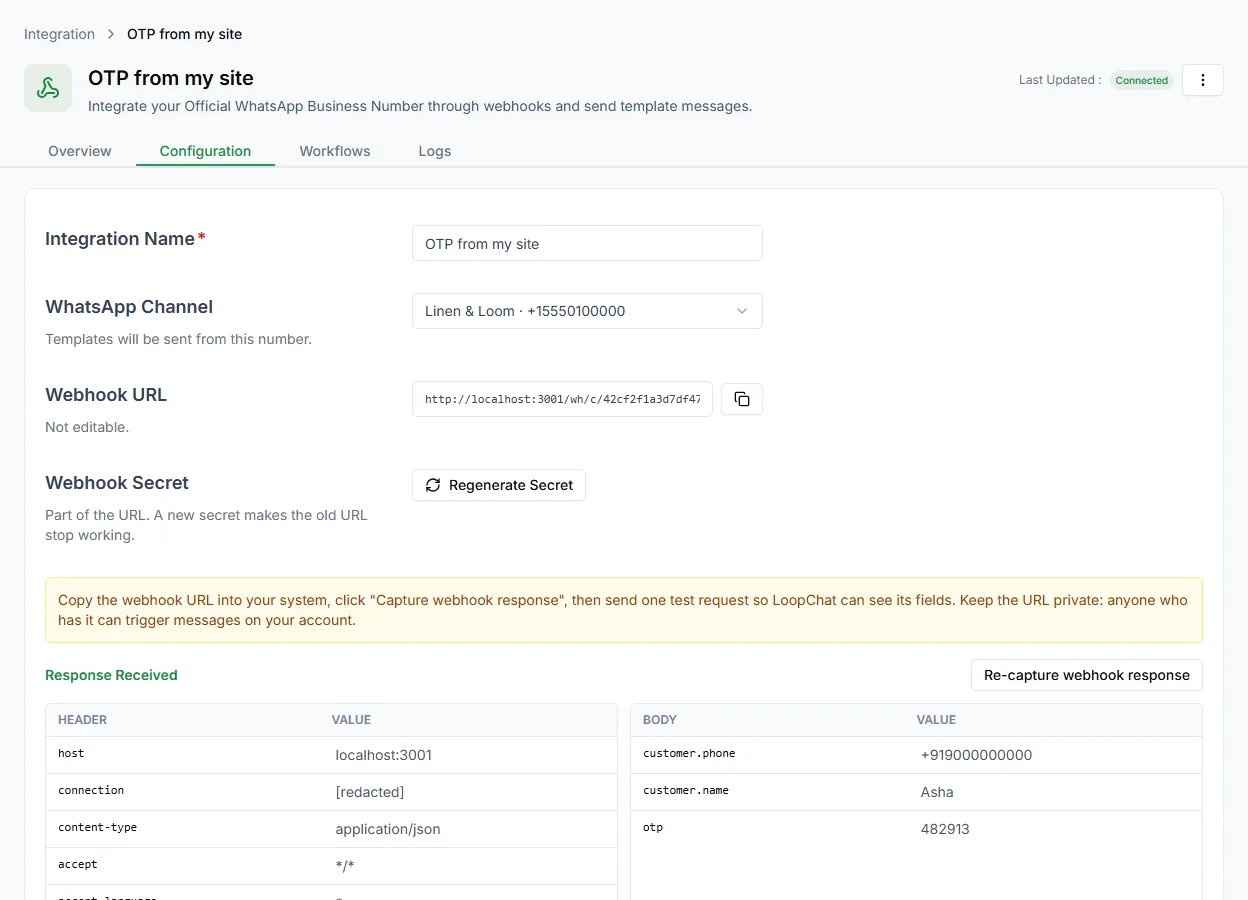1248x900 pixels.
Task: Click the localhost:3001 header value
Action: 384,755
